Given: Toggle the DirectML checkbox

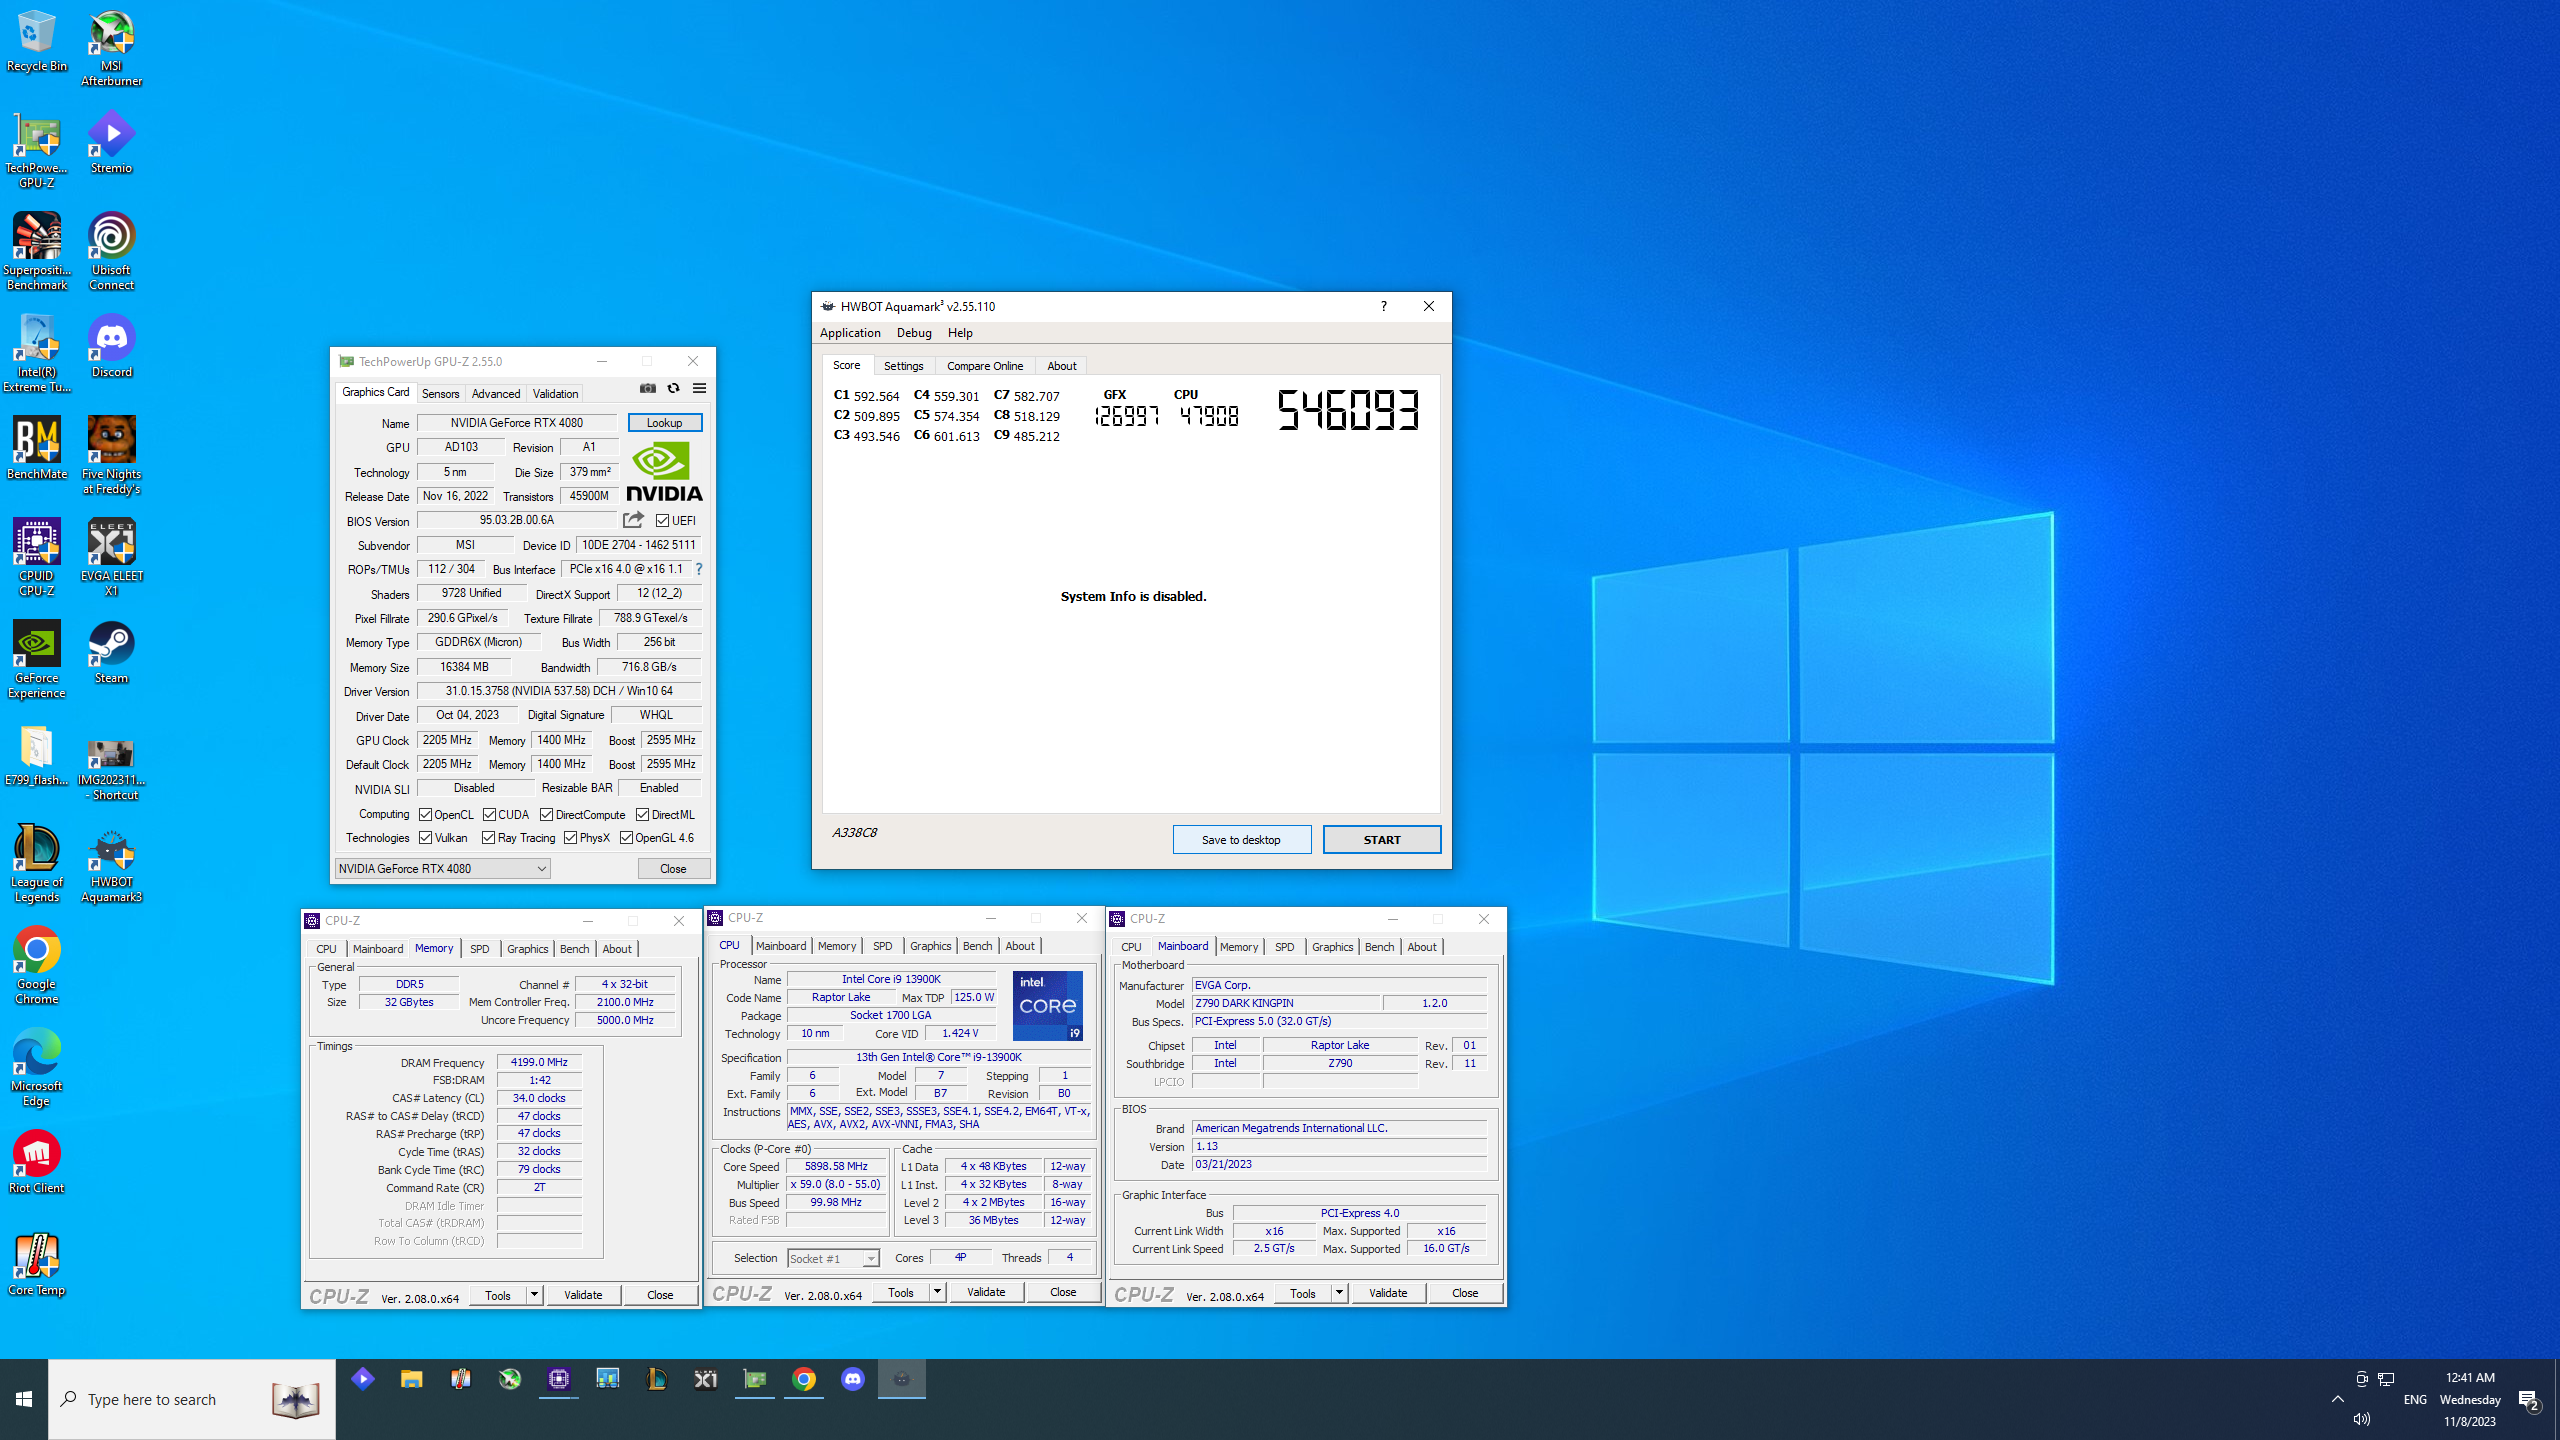Looking at the screenshot, I should (642, 814).
